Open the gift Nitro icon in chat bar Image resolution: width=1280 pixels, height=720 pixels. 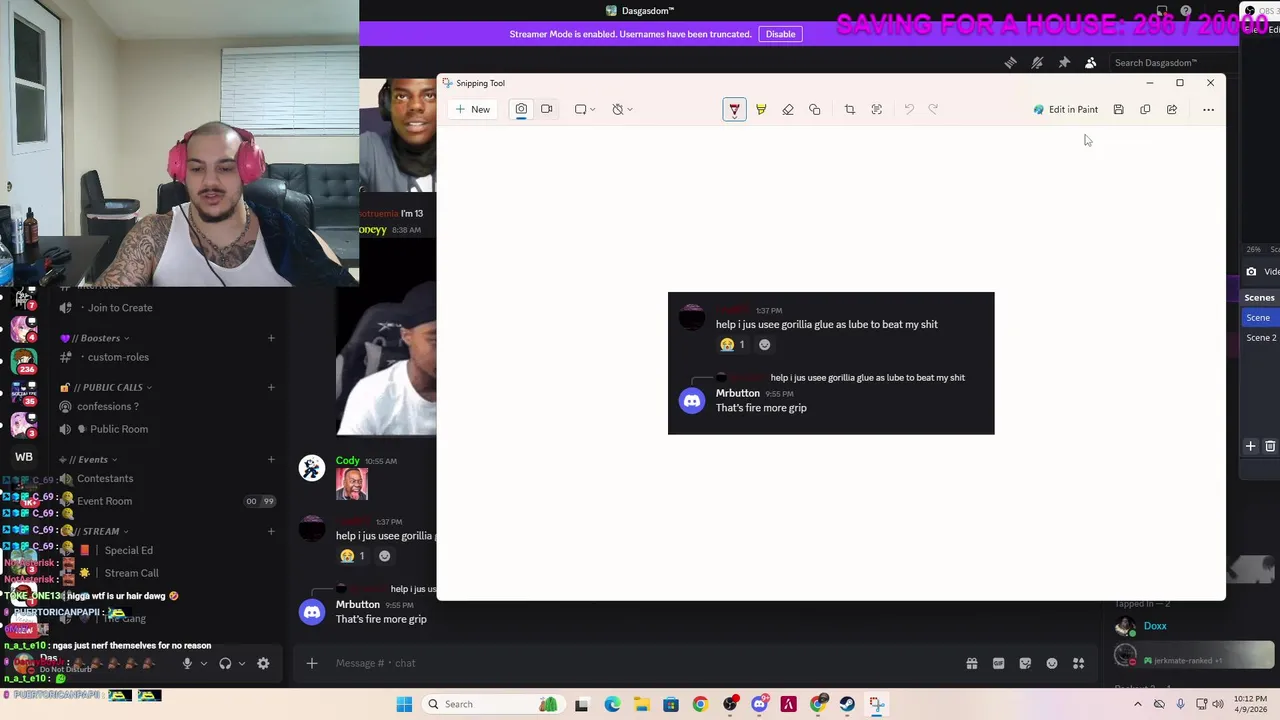click(x=971, y=663)
